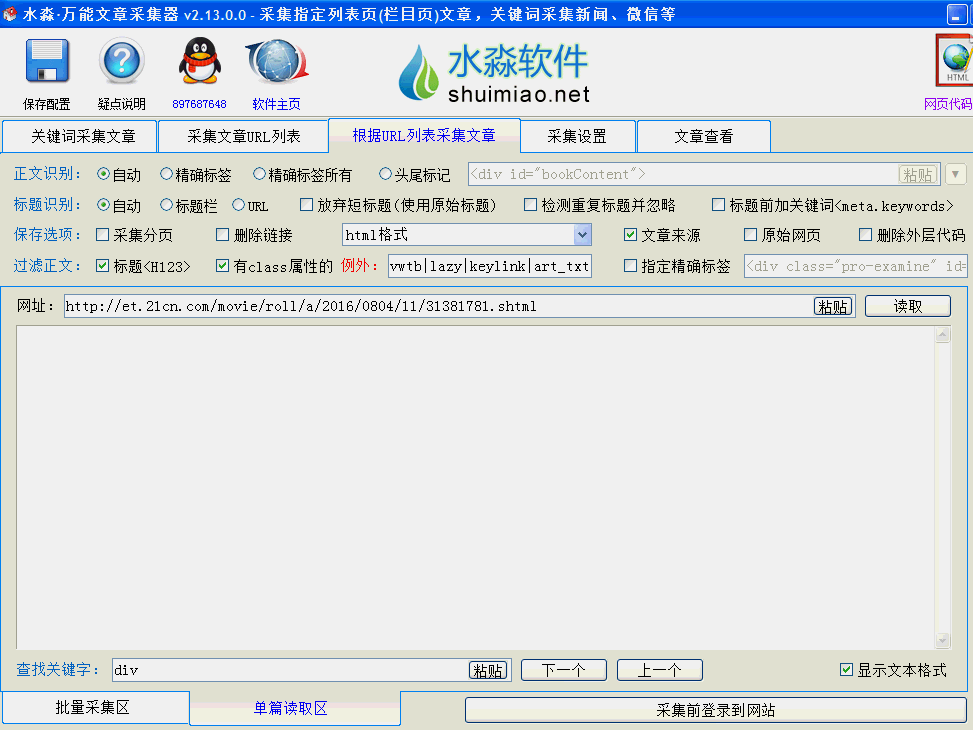973x730 pixels.
Task: Click the vertical scrollbar of the content area
Action: pyautogui.click(x=942, y=487)
